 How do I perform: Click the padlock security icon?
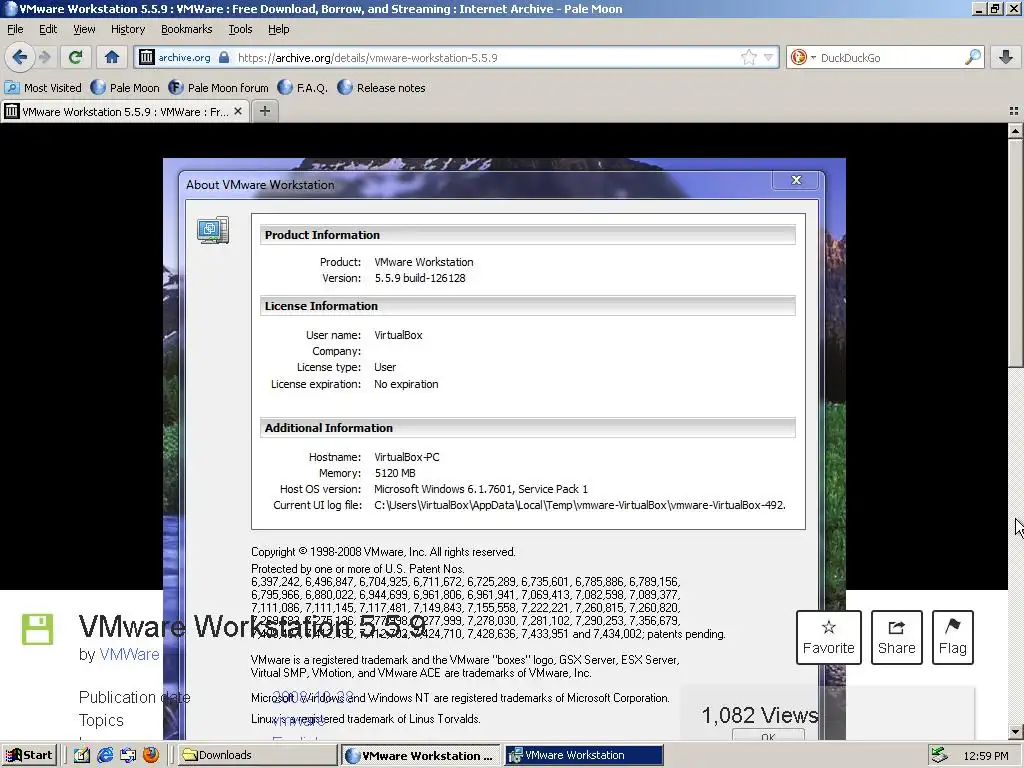(224, 57)
